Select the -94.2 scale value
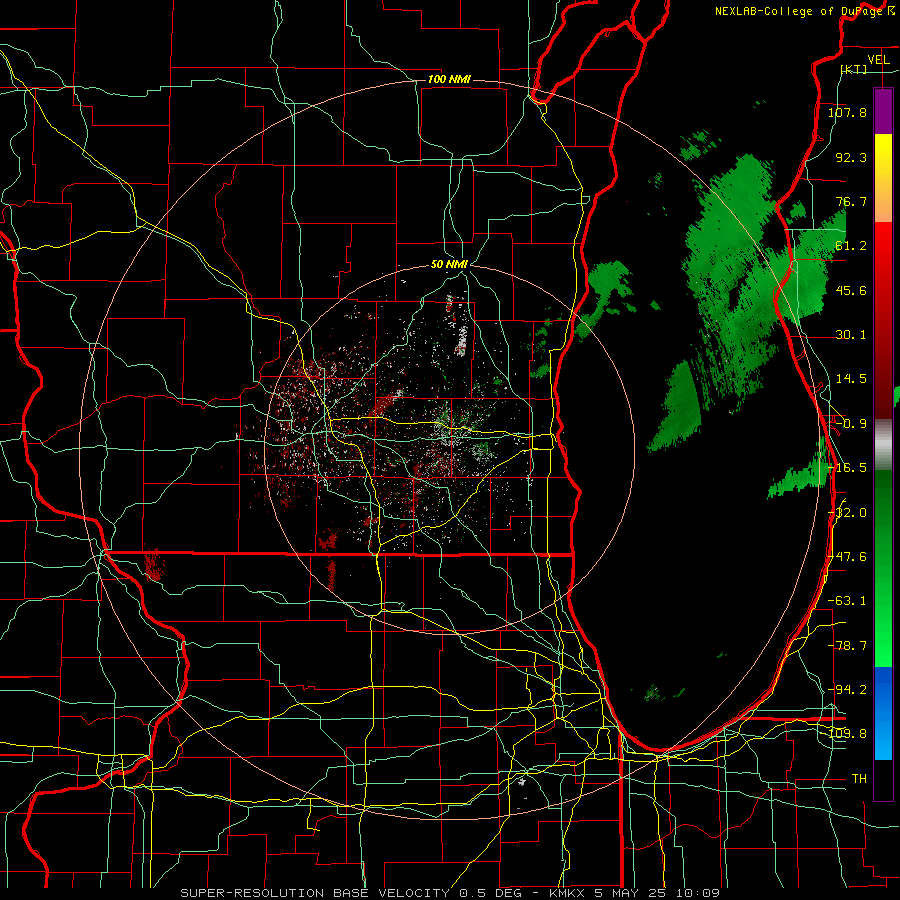 (x=847, y=689)
